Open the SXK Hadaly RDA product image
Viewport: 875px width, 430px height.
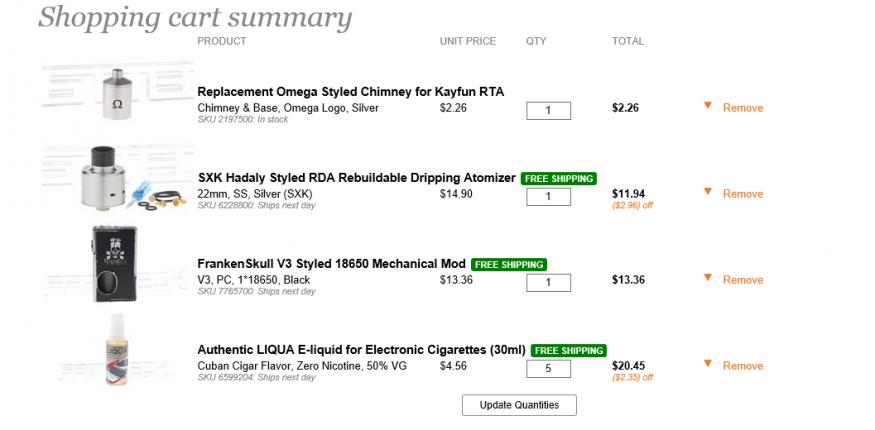tap(117, 178)
